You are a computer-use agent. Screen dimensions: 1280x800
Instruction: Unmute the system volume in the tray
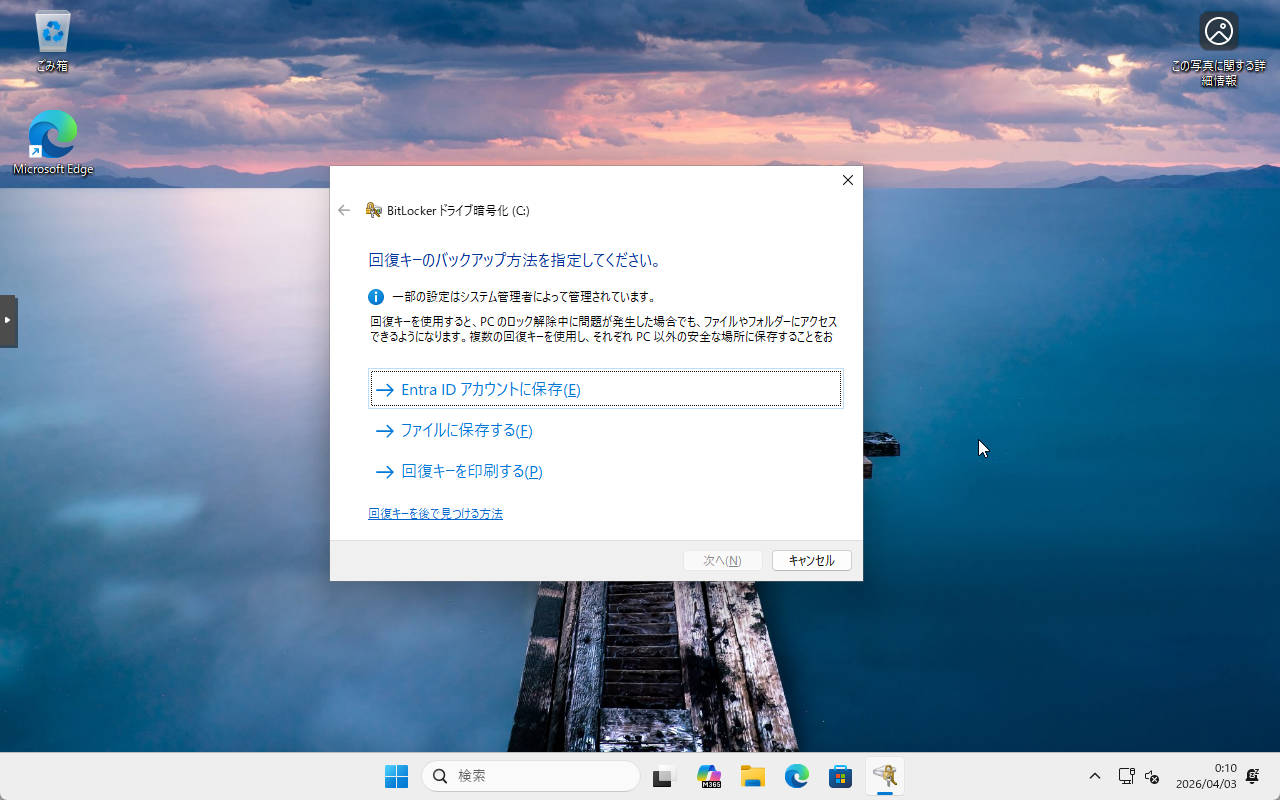(1152, 776)
